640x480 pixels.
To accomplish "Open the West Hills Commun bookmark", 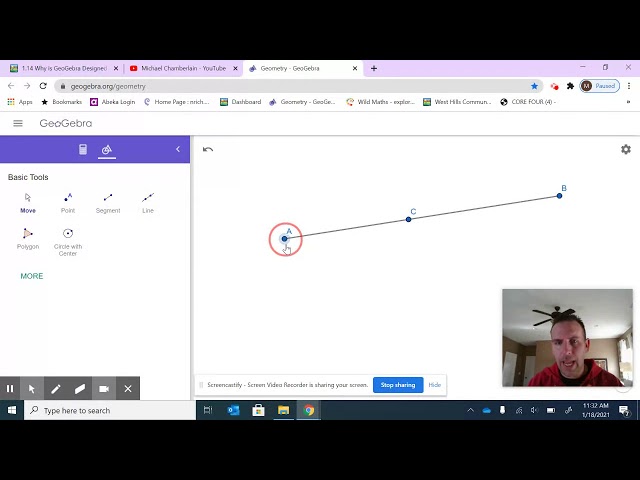I will (457, 102).
